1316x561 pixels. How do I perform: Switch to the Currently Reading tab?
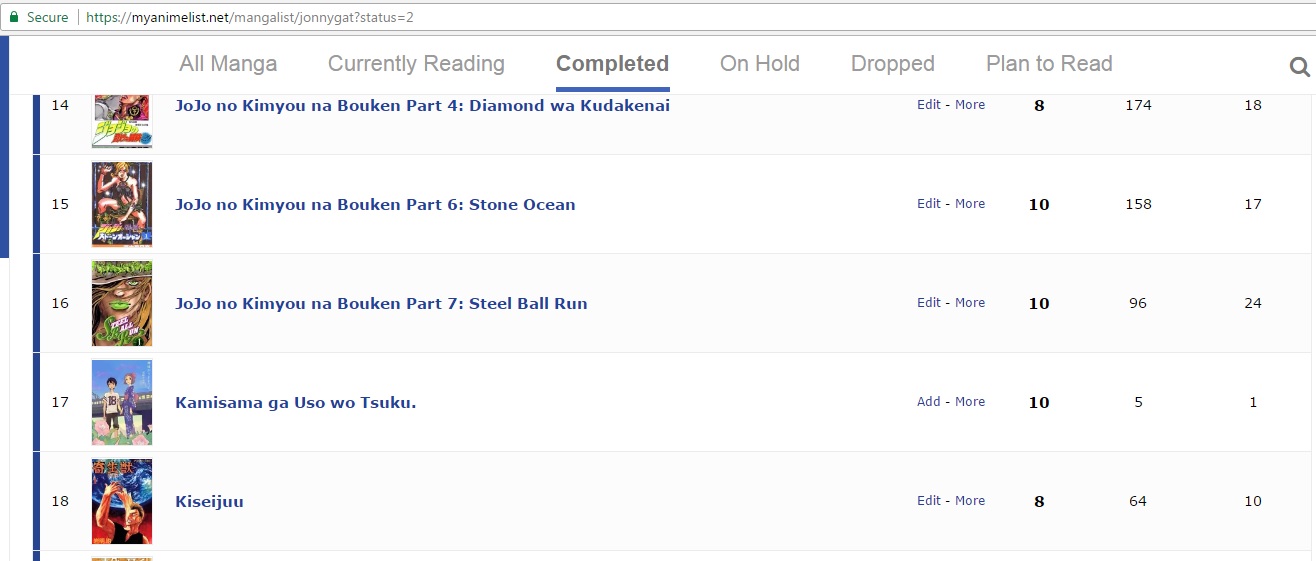tap(416, 64)
